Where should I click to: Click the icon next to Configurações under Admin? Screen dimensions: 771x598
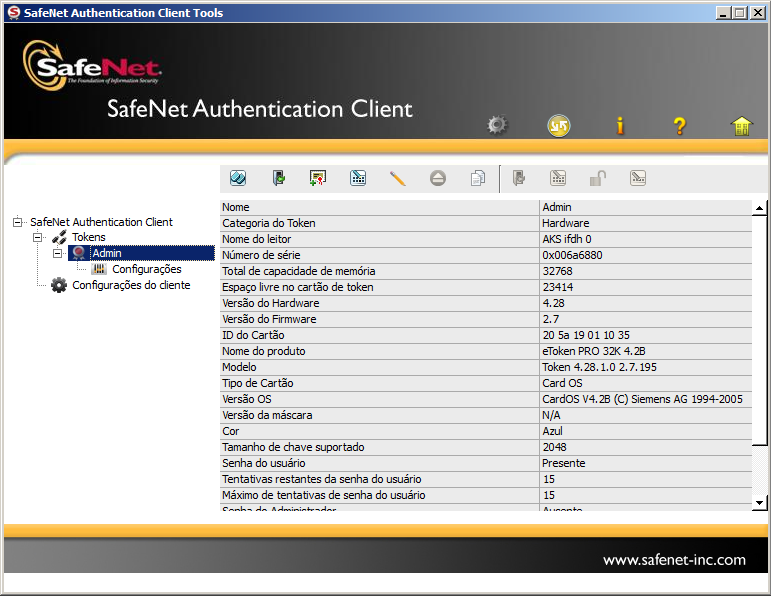coord(99,269)
